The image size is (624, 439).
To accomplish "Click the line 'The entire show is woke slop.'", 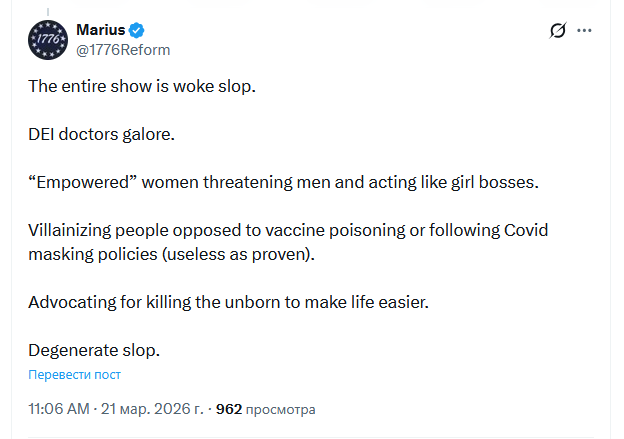I will (142, 86).
